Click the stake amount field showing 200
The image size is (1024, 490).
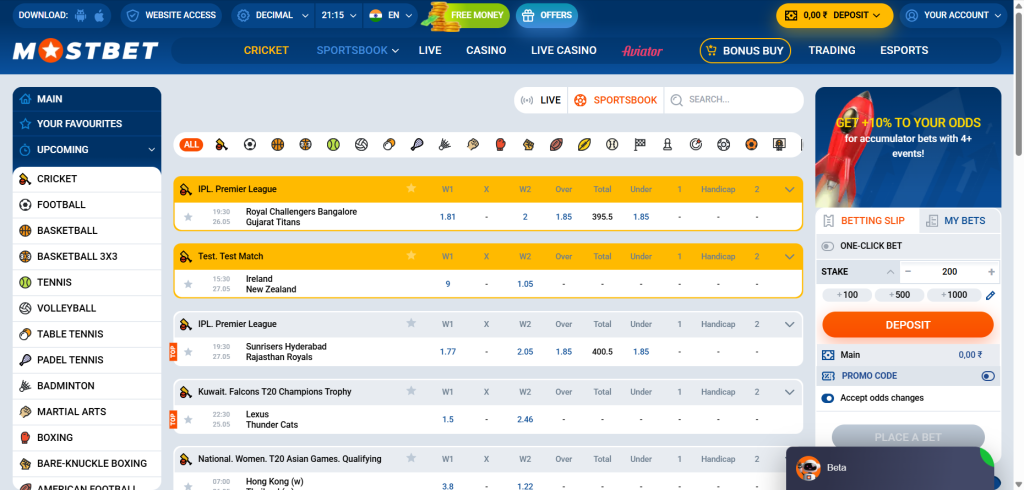pos(950,272)
